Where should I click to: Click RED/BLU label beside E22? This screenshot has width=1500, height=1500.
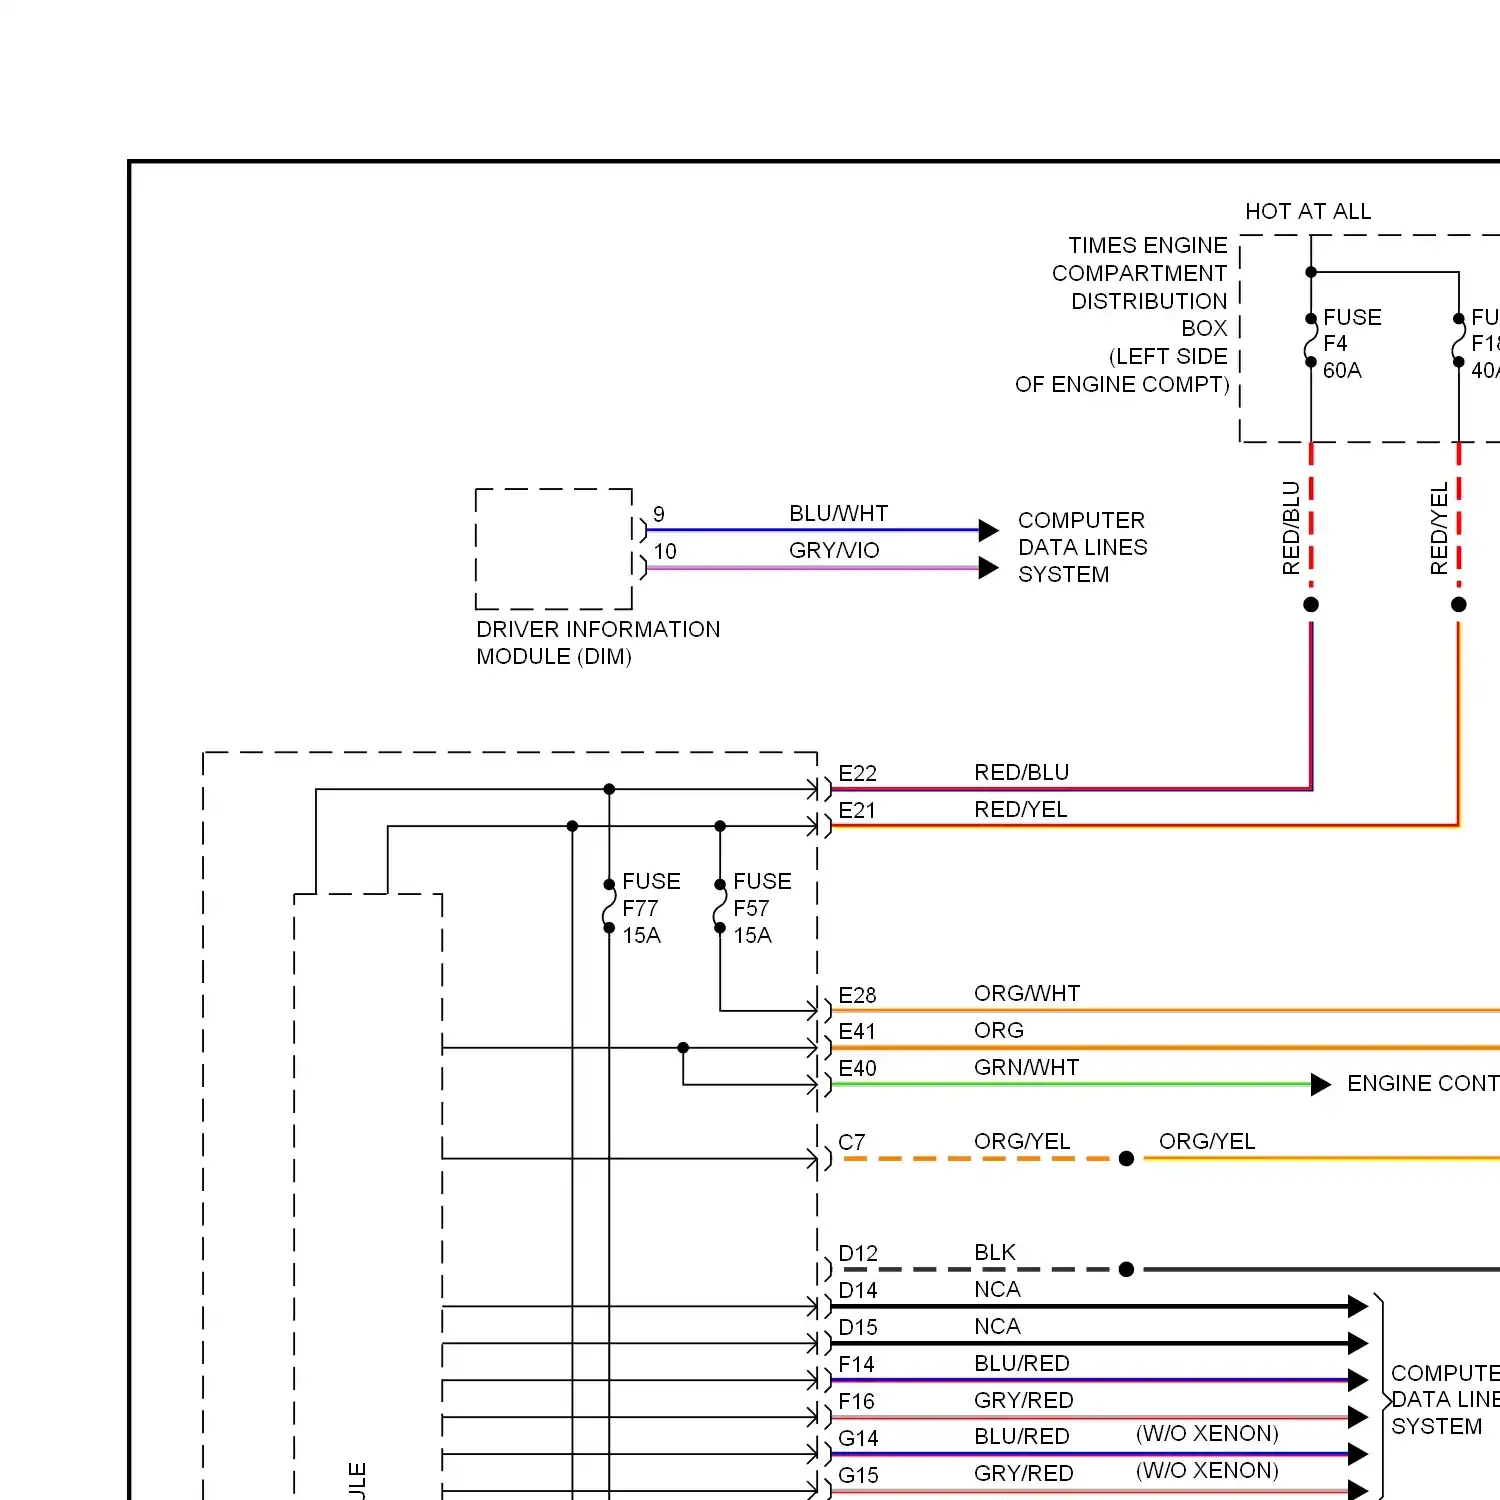click(x=1021, y=772)
